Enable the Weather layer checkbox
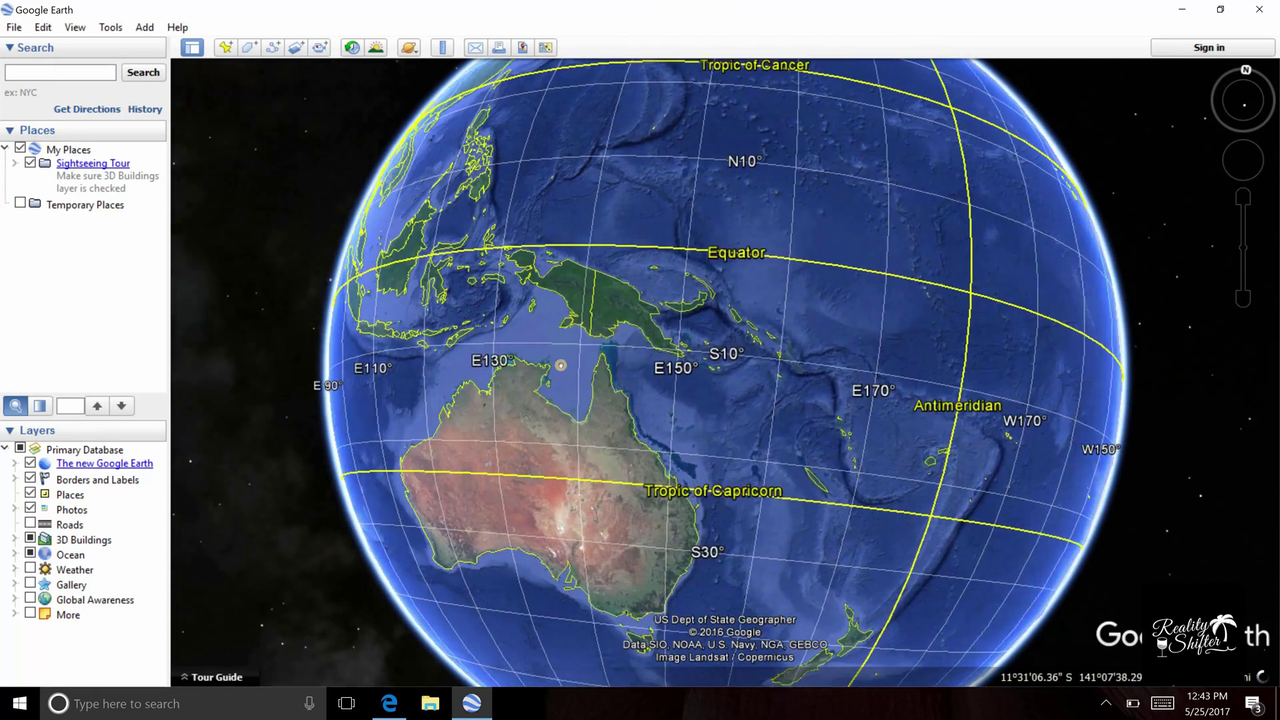 point(30,569)
